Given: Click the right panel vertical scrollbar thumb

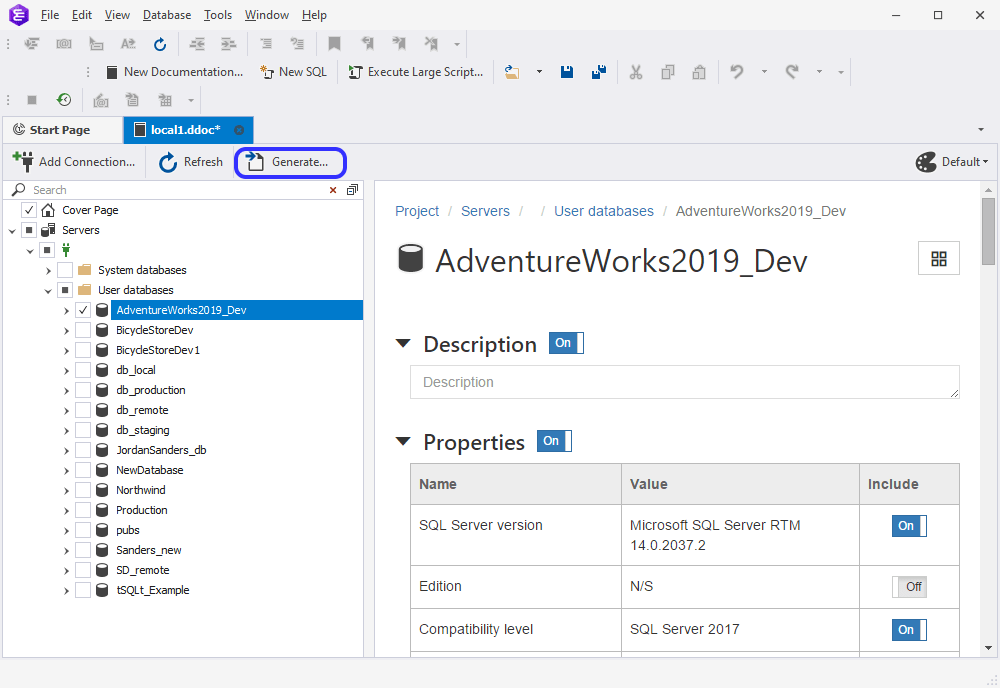Looking at the screenshot, I should click(x=988, y=231).
